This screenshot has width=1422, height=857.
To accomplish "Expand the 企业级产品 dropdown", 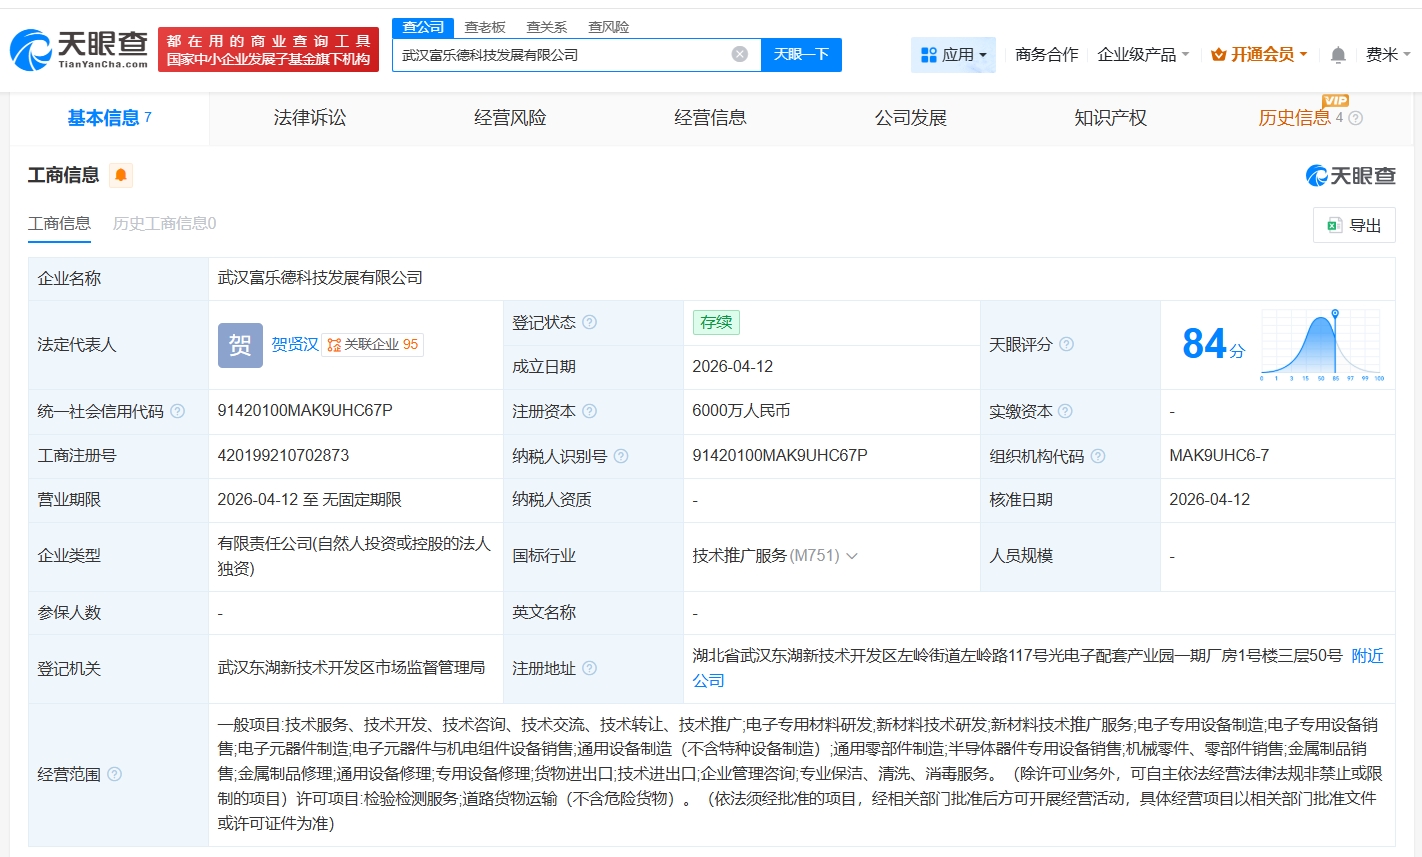I will pos(1143,55).
